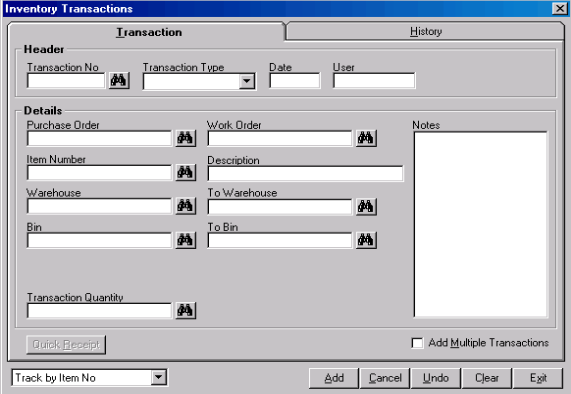Focus the To Bin input field
Viewport: 571px width, 394px height.
click(x=280, y=241)
